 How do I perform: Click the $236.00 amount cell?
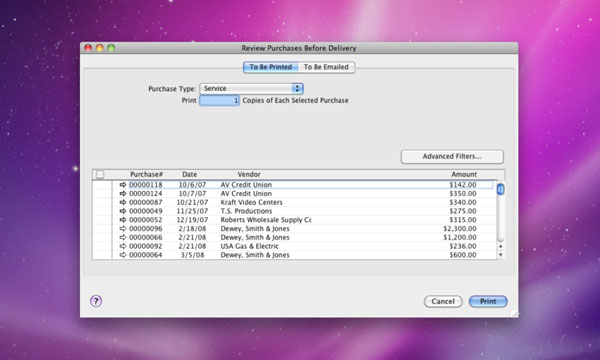(x=463, y=246)
